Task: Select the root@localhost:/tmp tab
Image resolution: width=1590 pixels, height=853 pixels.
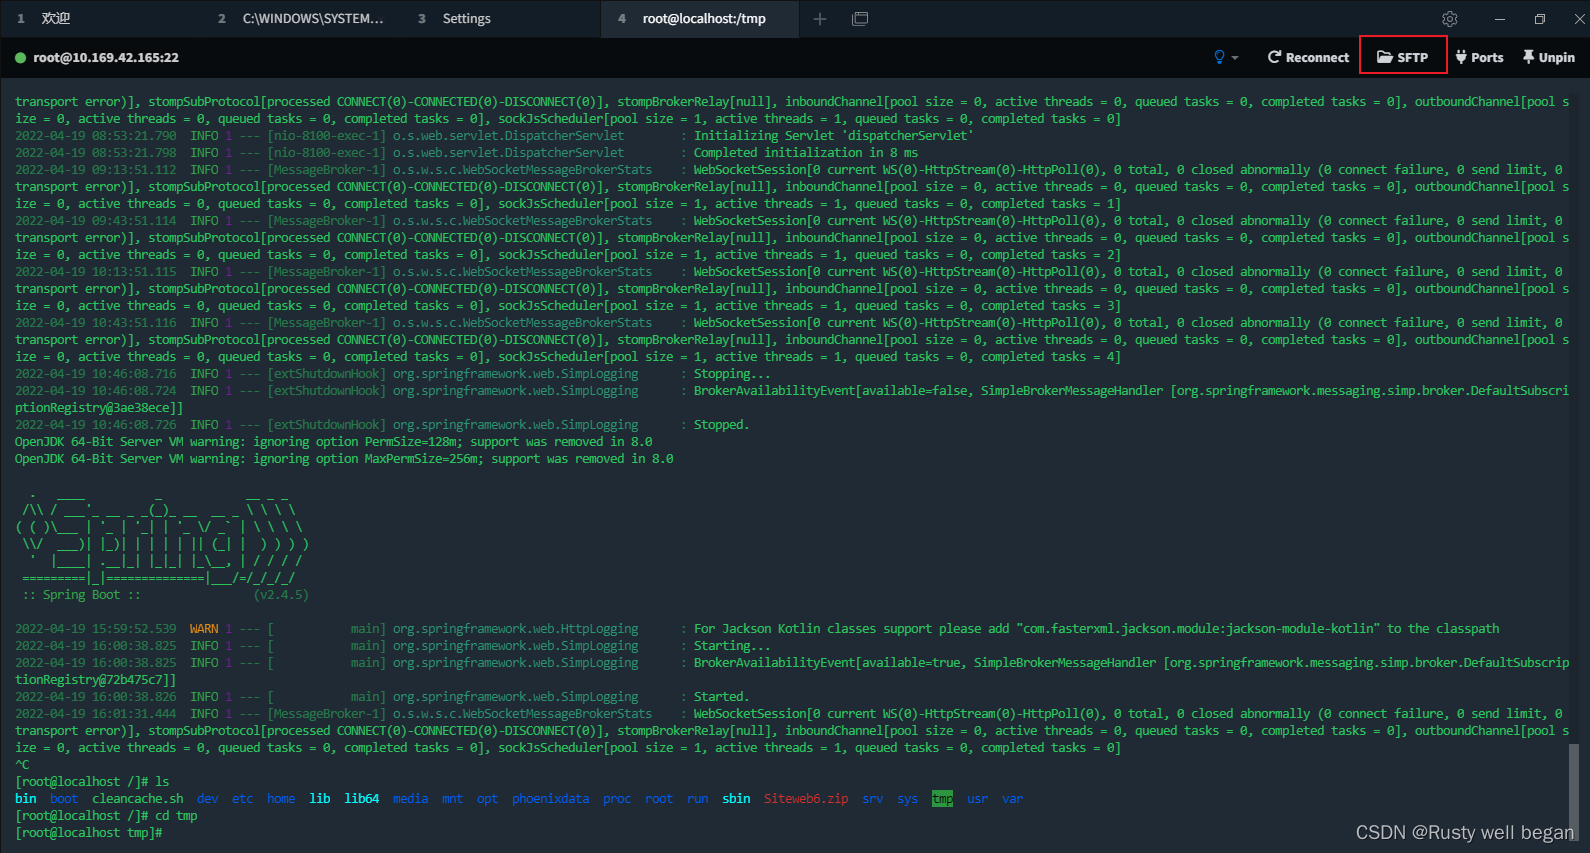Action: pyautogui.click(x=700, y=19)
